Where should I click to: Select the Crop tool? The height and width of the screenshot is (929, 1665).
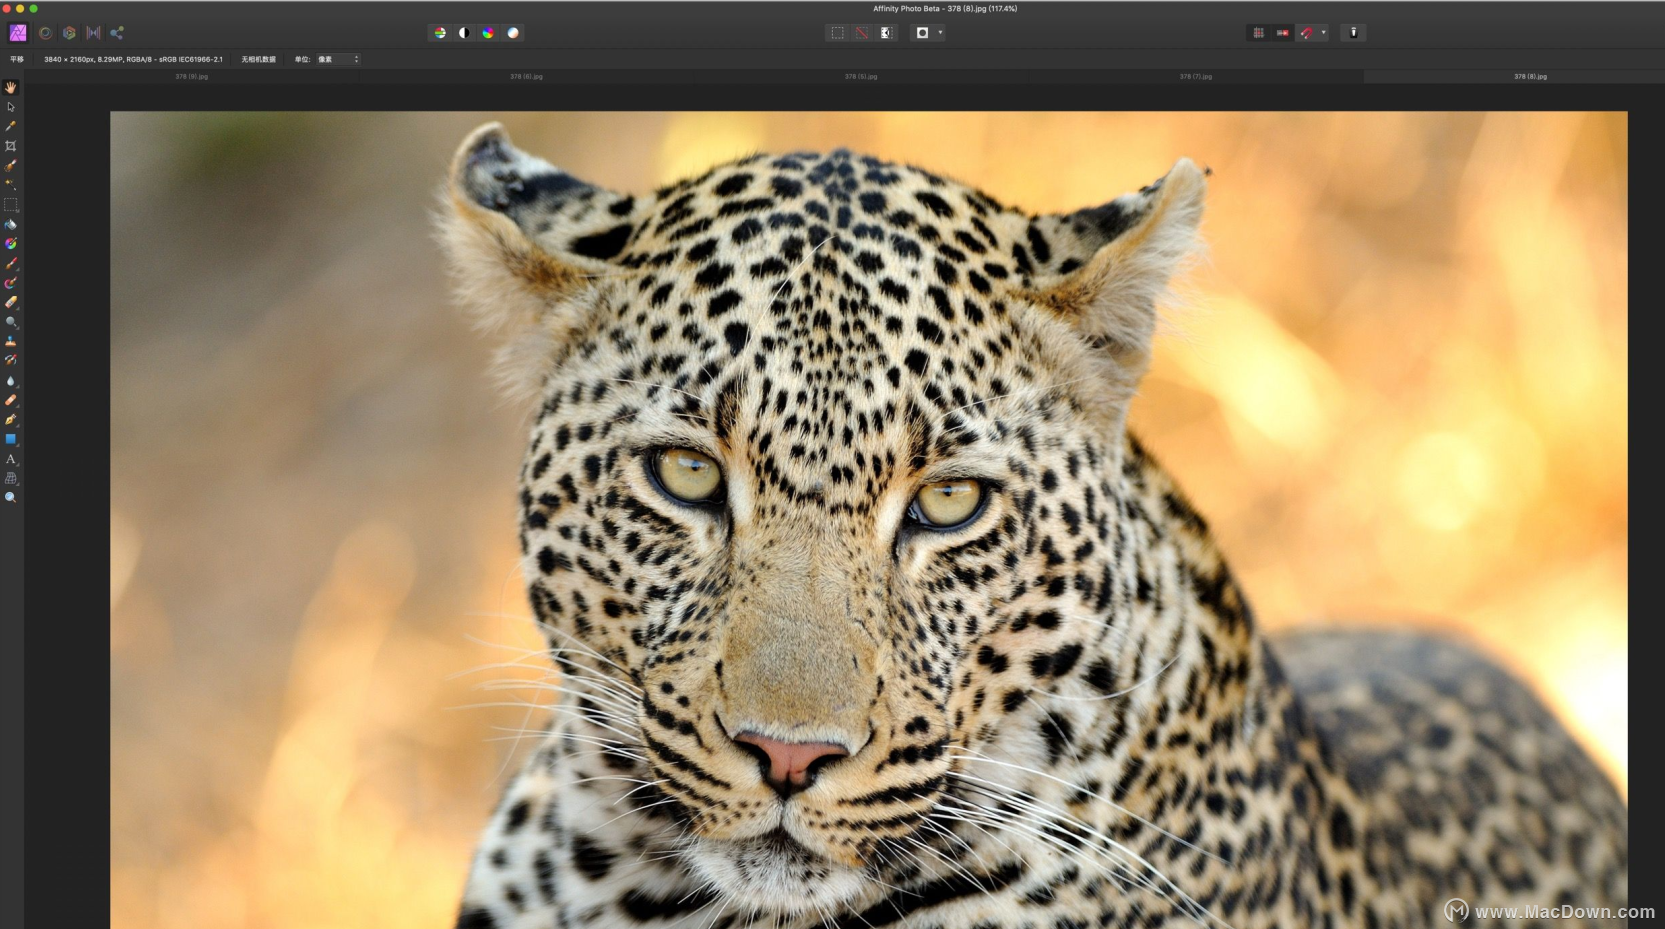[11, 146]
